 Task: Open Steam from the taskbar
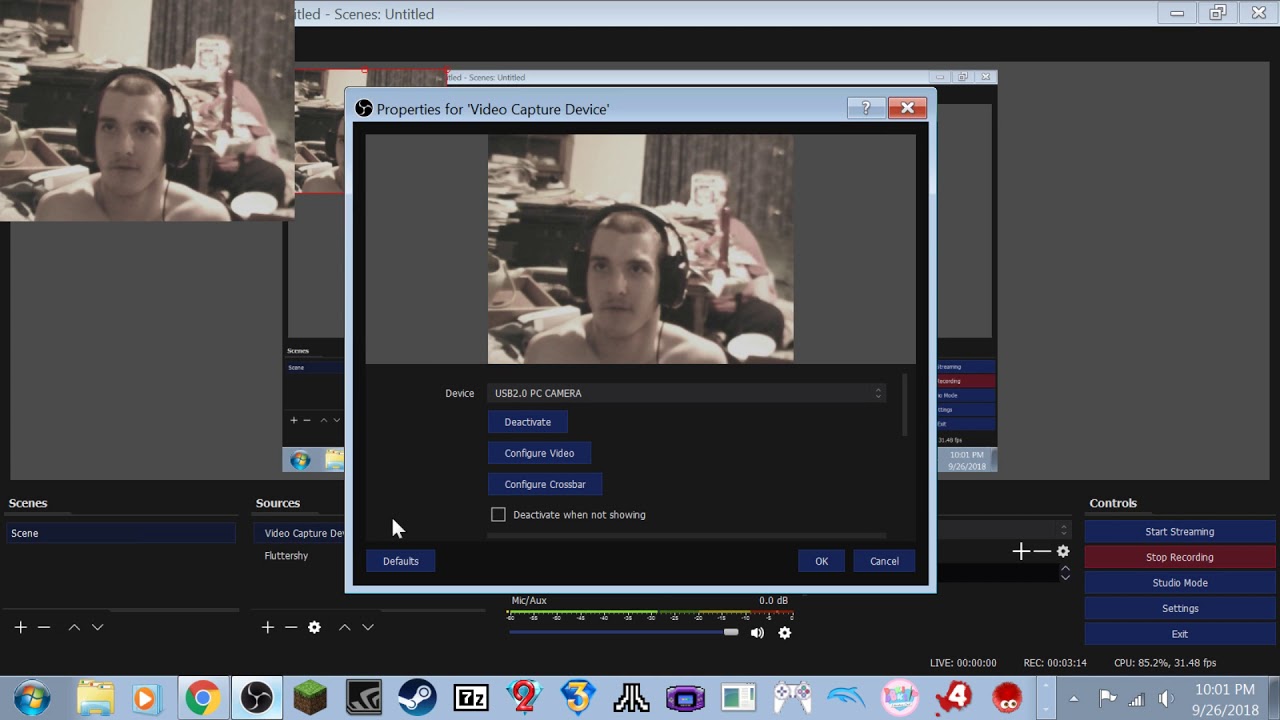tap(417, 697)
